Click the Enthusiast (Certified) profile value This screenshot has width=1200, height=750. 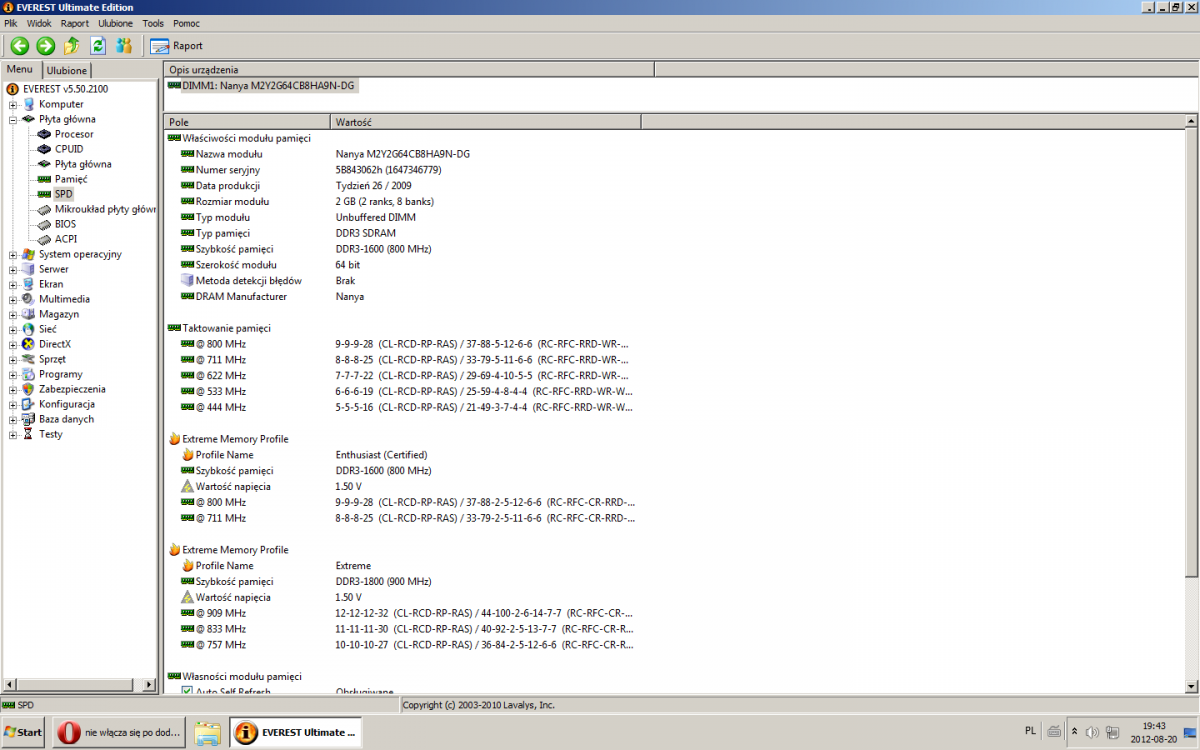(x=381, y=455)
